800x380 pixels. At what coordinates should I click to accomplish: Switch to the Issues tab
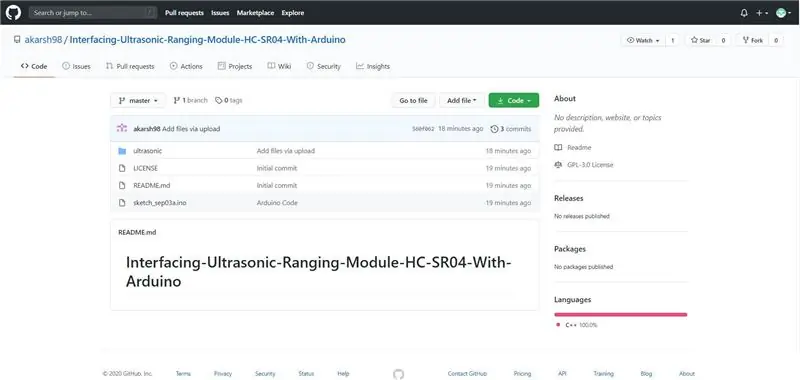pos(76,66)
